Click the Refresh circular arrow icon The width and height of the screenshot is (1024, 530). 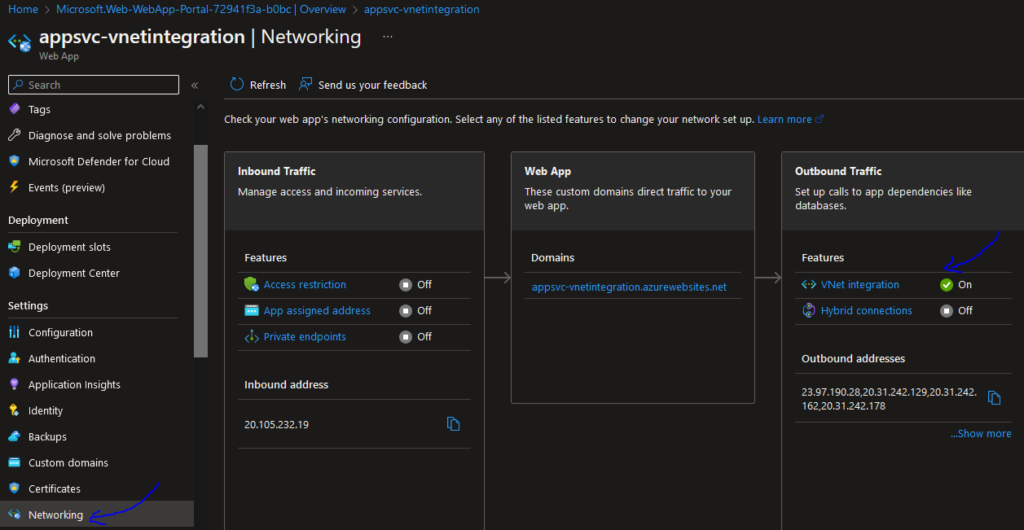236,84
